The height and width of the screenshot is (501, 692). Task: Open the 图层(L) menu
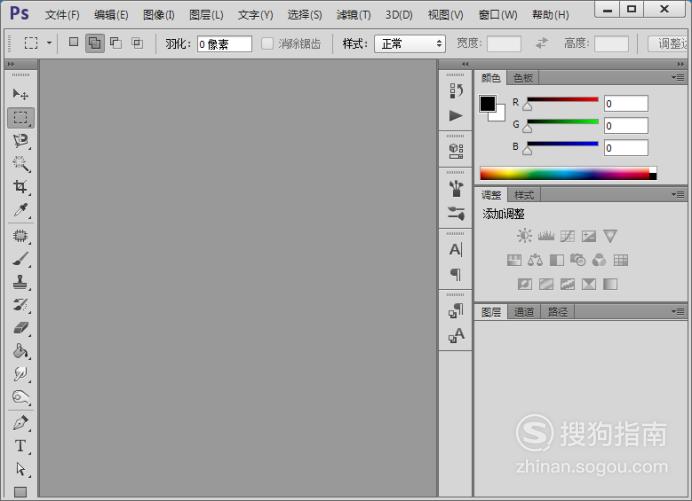point(206,15)
